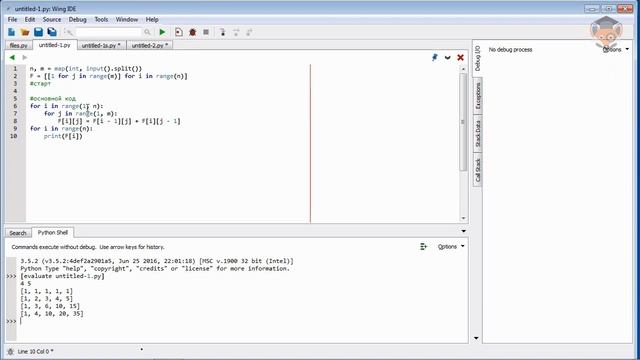Open the Debug menu
The width and height of the screenshot is (640, 360).
[x=78, y=19]
